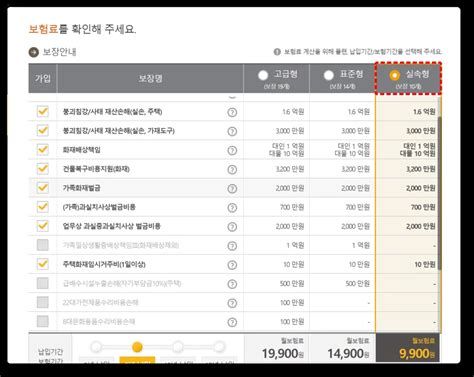474x377 pixels.
Task: Click the arrow icon beside 보장안내
Action: coord(34,52)
